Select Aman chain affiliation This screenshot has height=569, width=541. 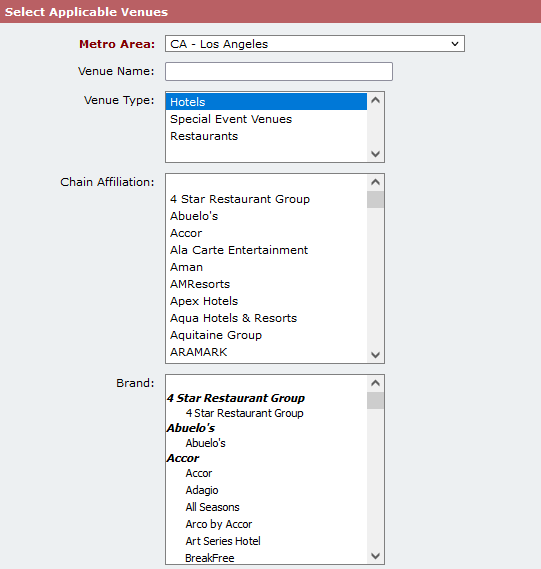(266, 267)
